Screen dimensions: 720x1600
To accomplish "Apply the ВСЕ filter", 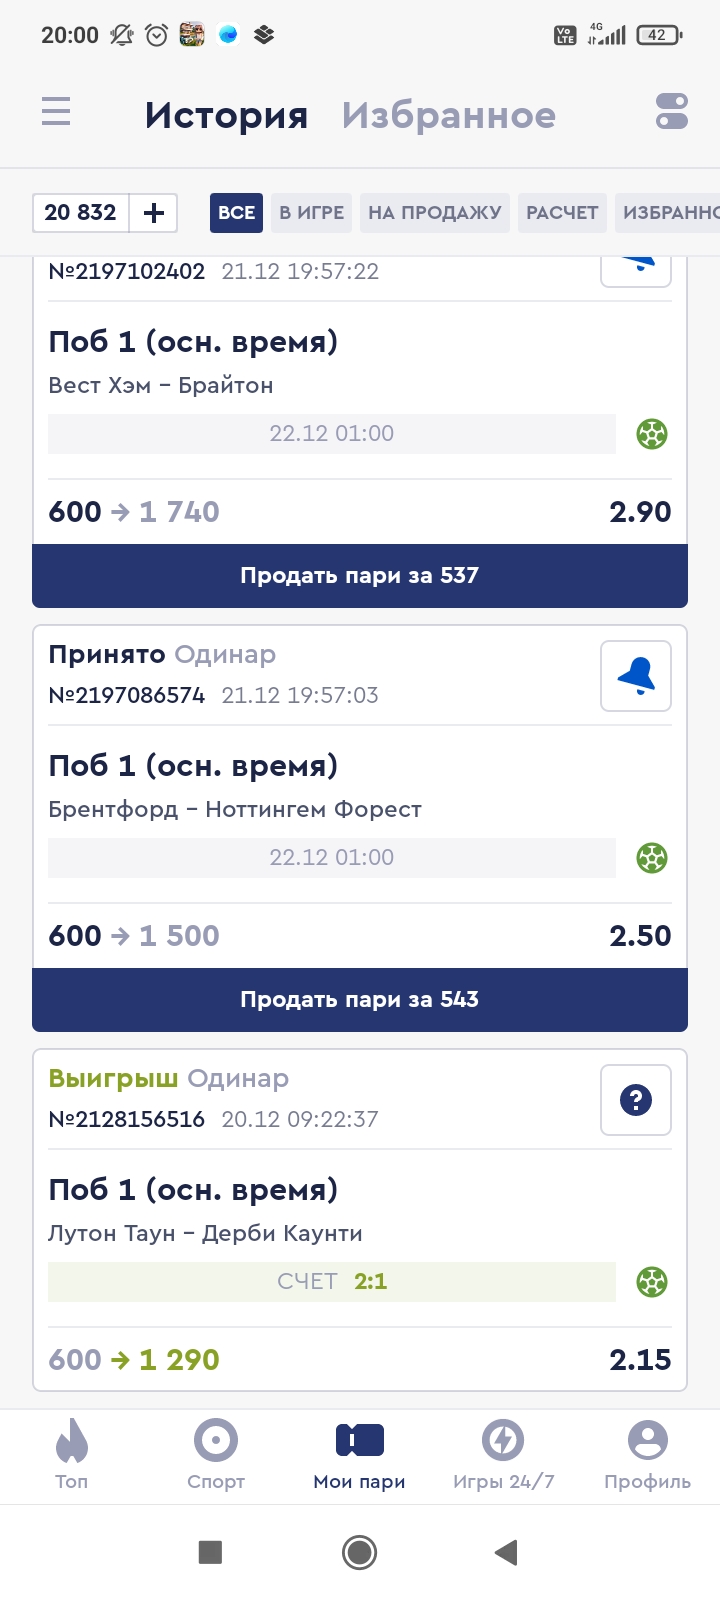I will point(236,213).
